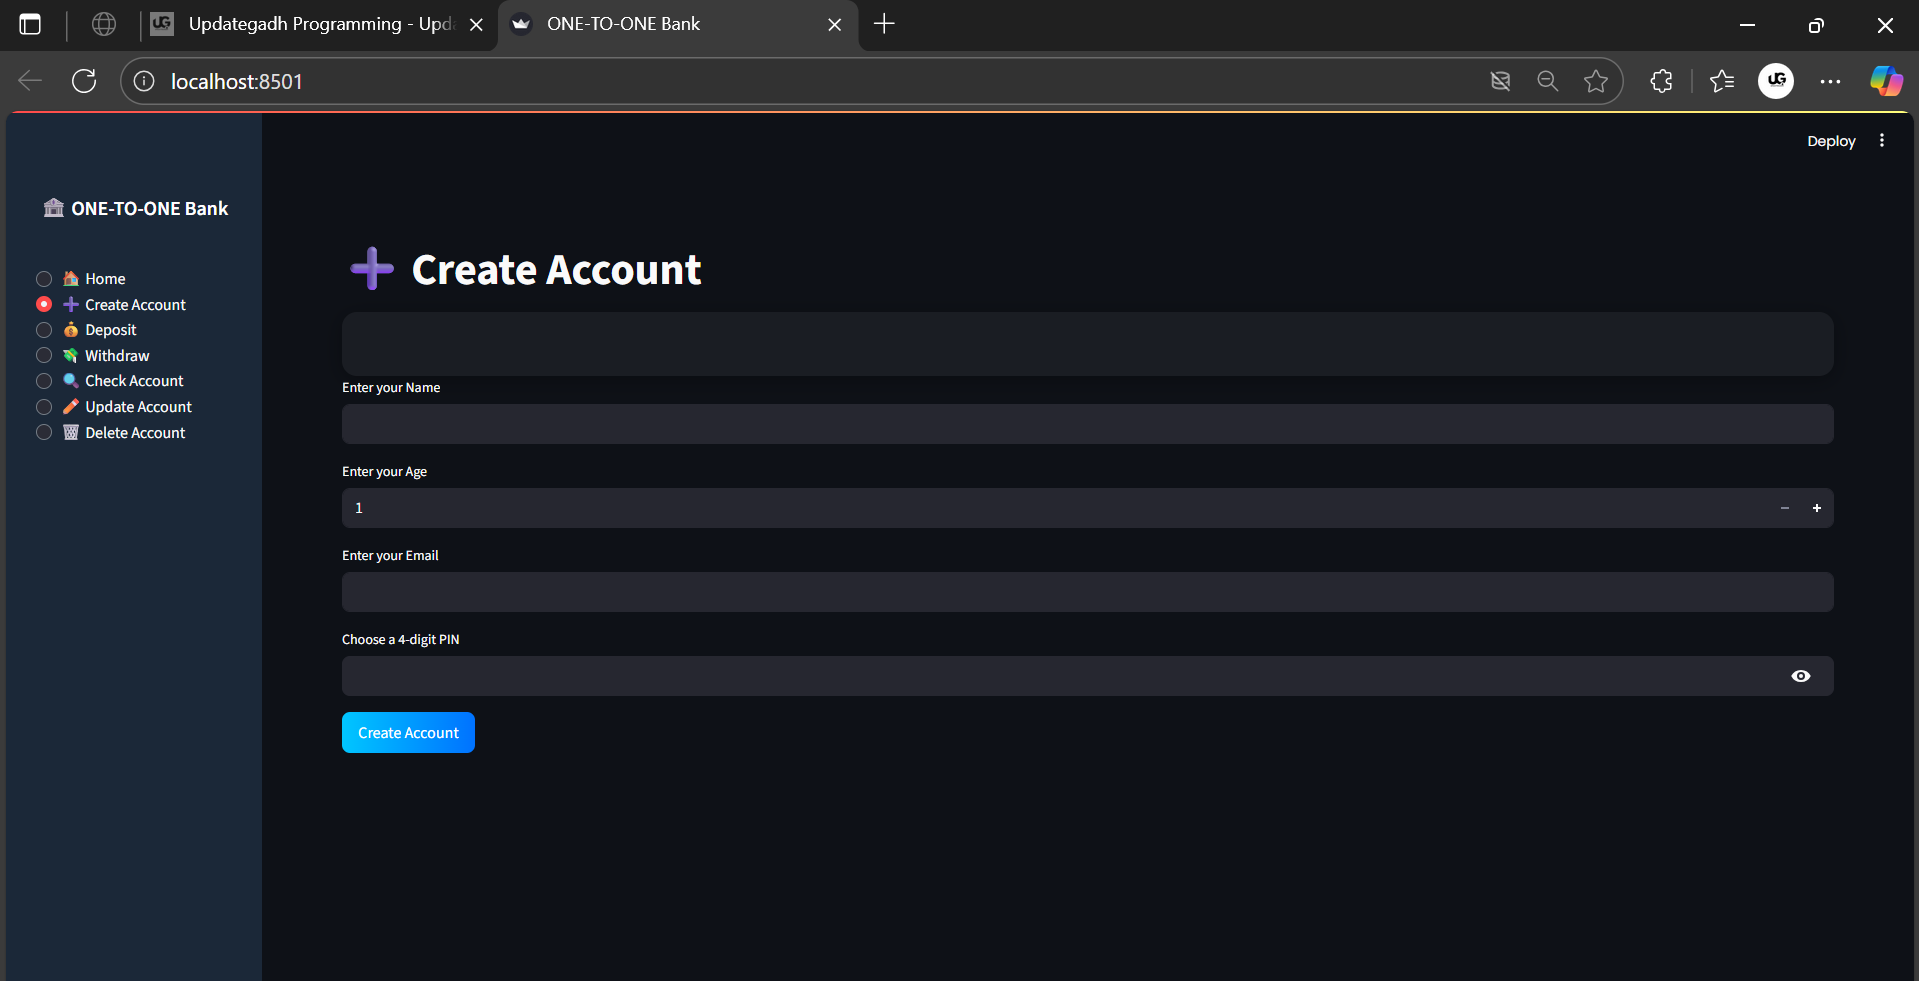Select the Withdraw radio option
Viewport: 1919px width, 981px height.
coord(44,356)
